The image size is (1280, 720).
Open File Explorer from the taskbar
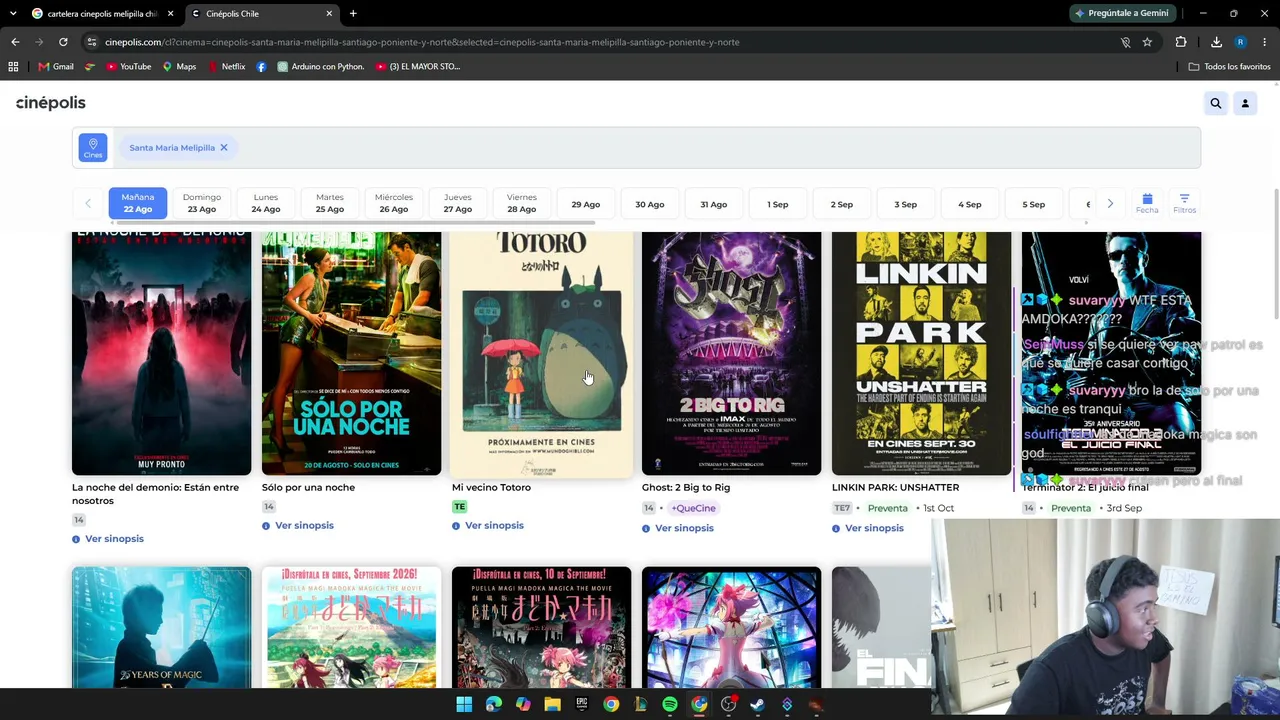coord(552,705)
